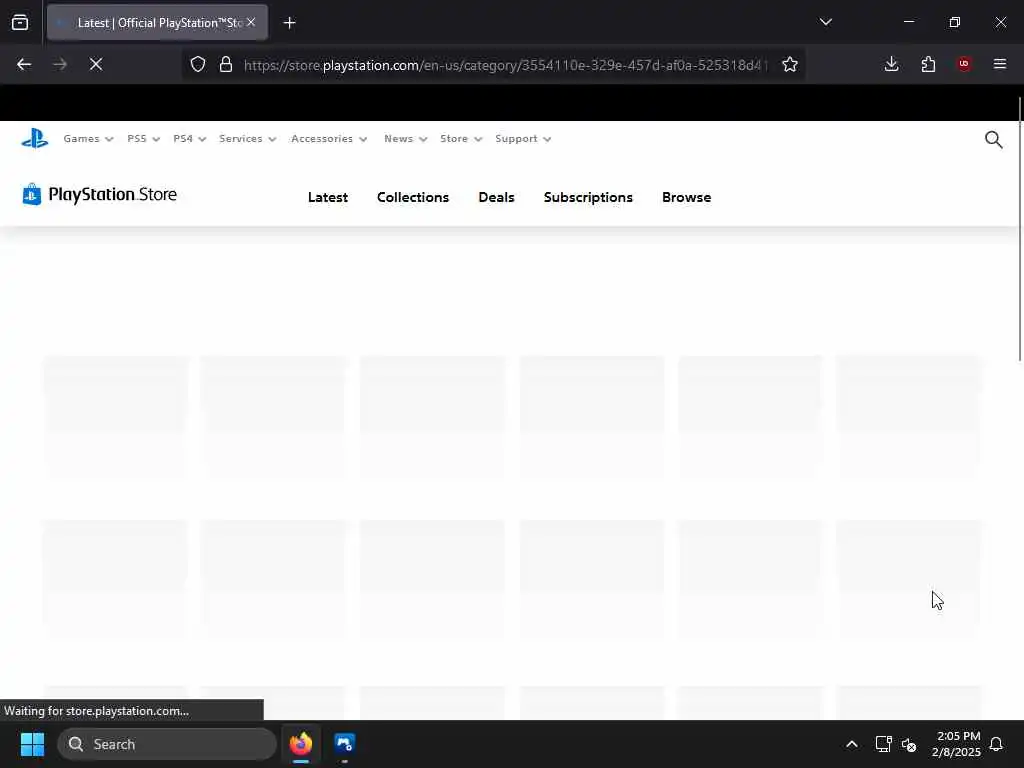Image resolution: width=1024 pixels, height=768 pixels.
Task: Open Firefox downloads panel
Action: (891, 64)
